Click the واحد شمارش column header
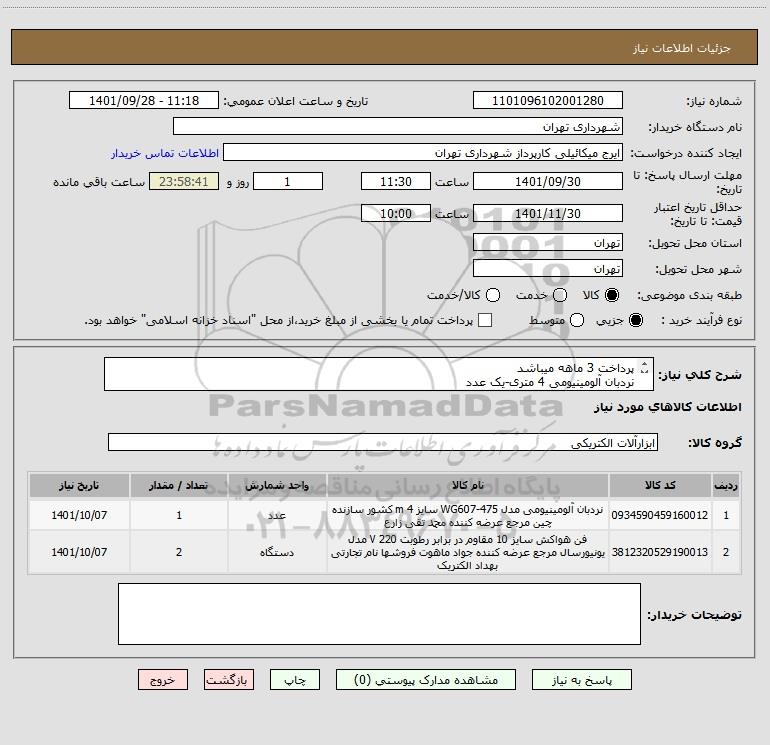Viewport: 770px width, 745px height. coord(277,485)
